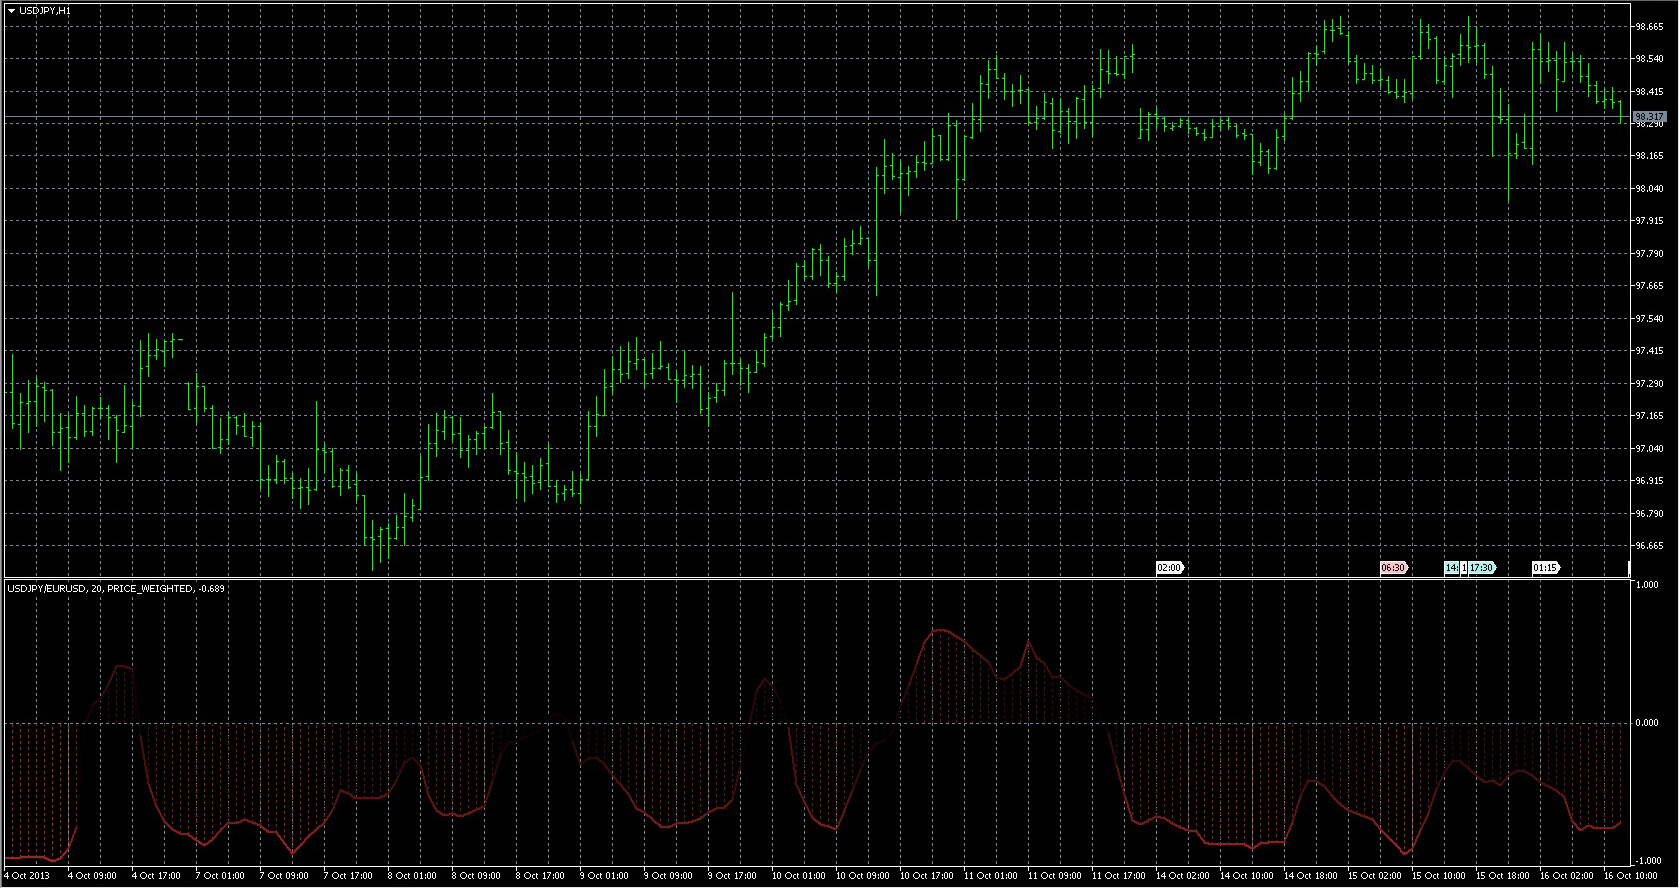The width and height of the screenshot is (1680, 888).
Task: Select the white 02:00 event marker
Action: pos(1169,568)
